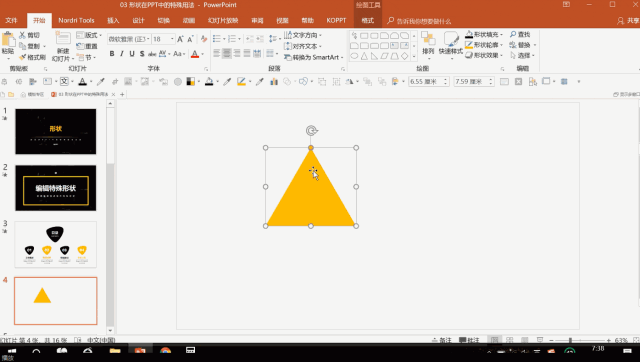Toggle center text alignment
The height and width of the screenshot is (362, 640).
(x=227, y=53)
